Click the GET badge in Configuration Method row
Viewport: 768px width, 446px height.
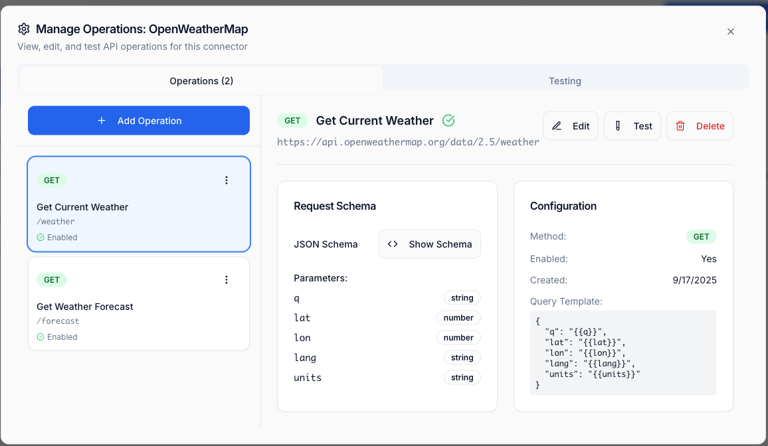tap(701, 236)
